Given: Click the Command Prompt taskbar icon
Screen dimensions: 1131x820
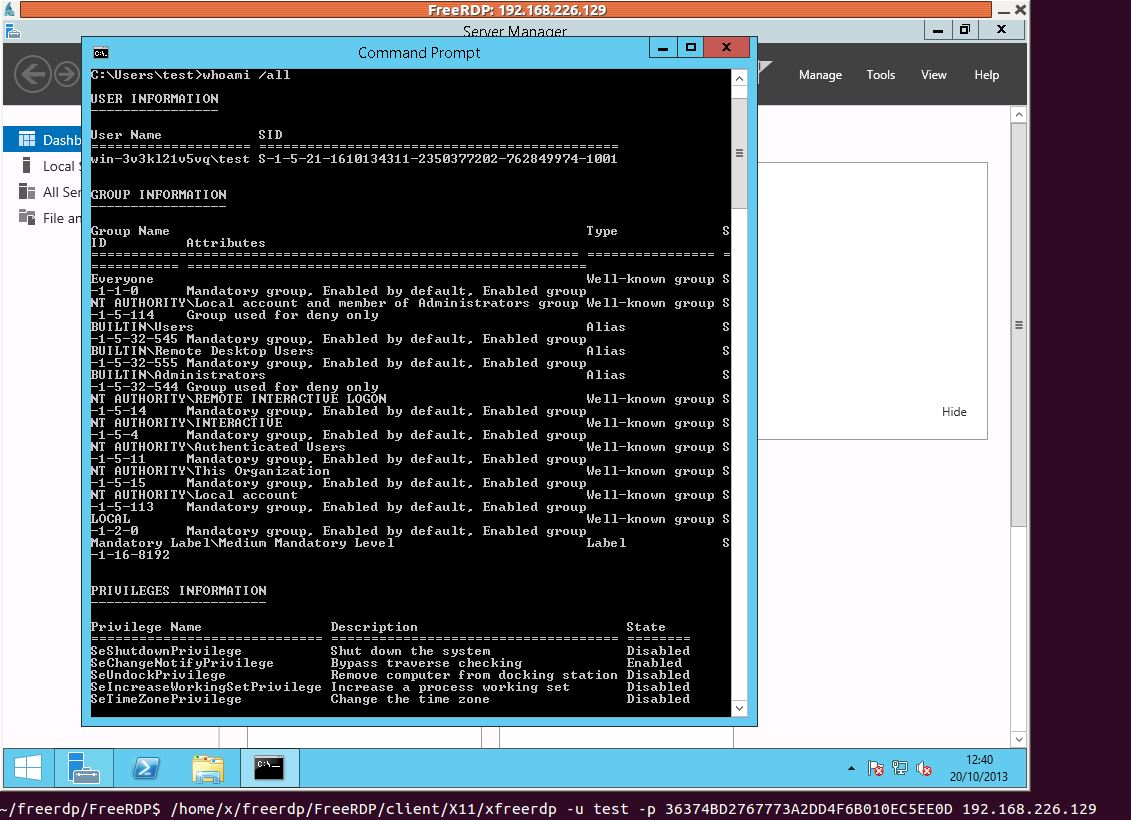Looking at the screenshot, I should coord(269,767).
